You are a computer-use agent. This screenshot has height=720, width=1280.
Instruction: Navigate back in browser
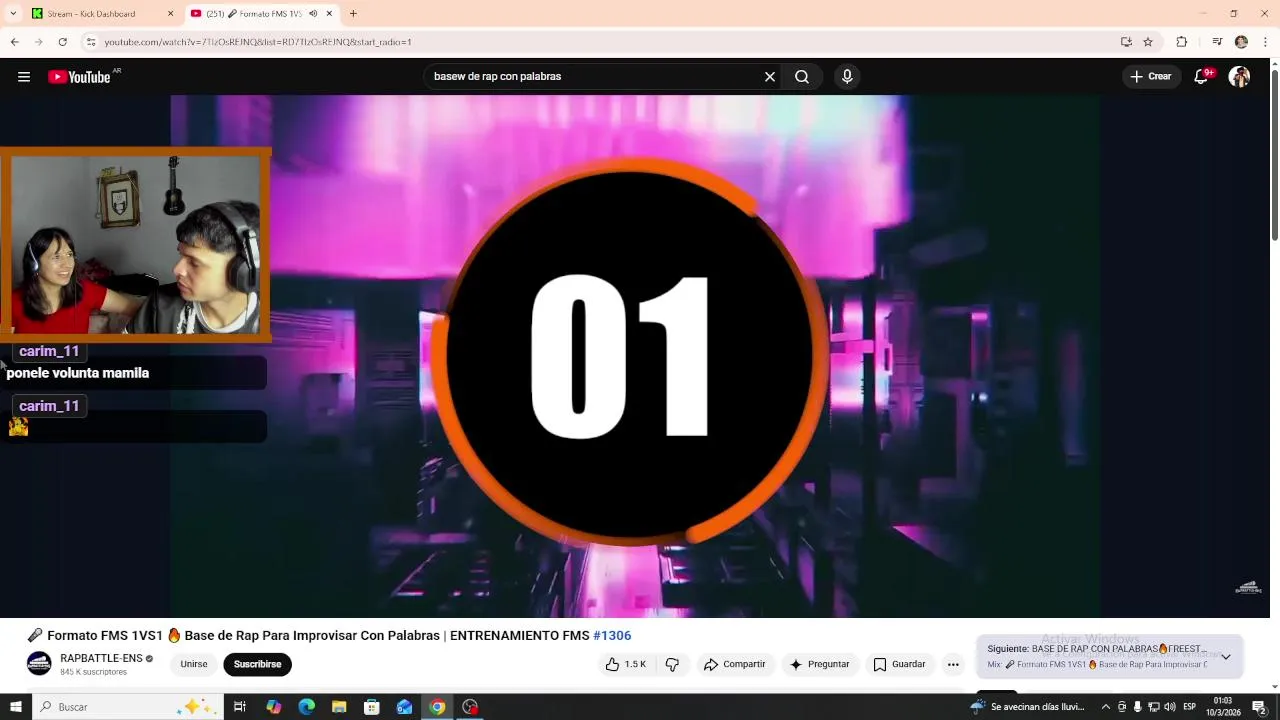coord(14,42)
